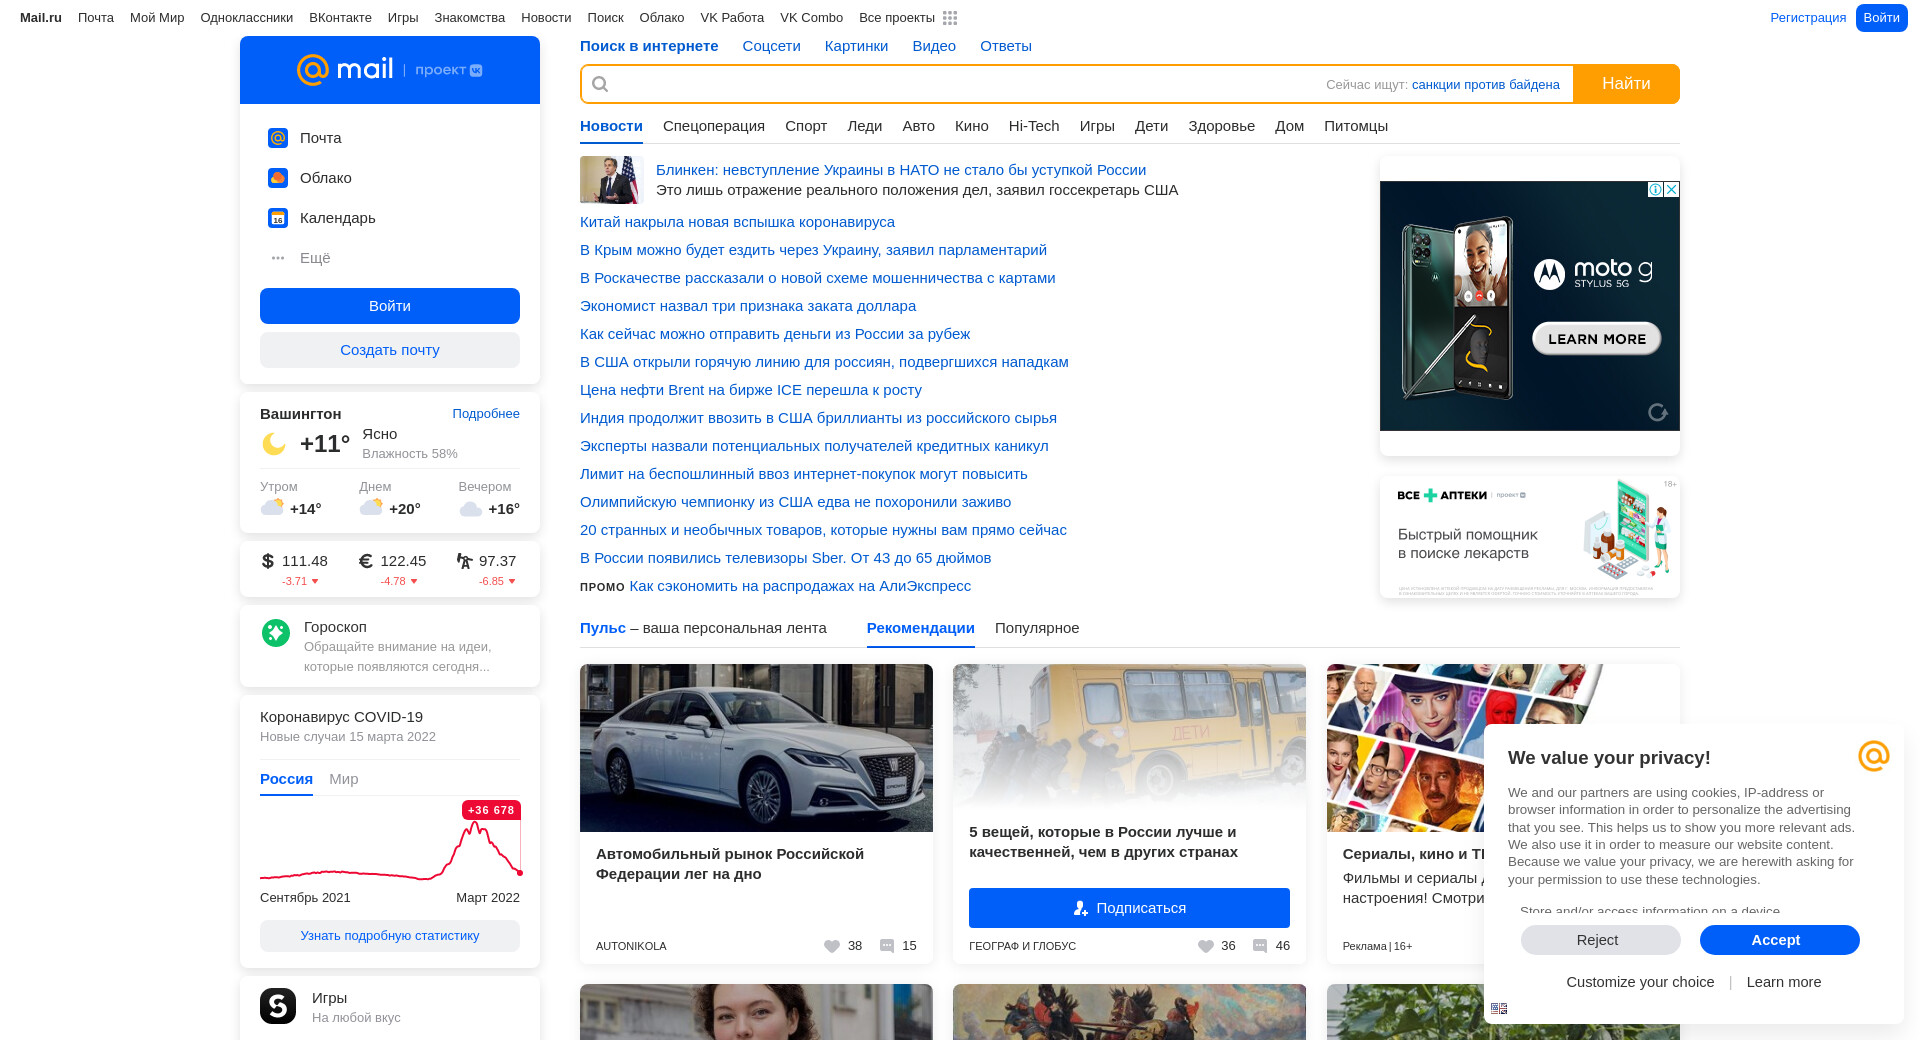Accept cookies in the privacy popup
This screenshot has width=1920, height=1040.
1779,940
